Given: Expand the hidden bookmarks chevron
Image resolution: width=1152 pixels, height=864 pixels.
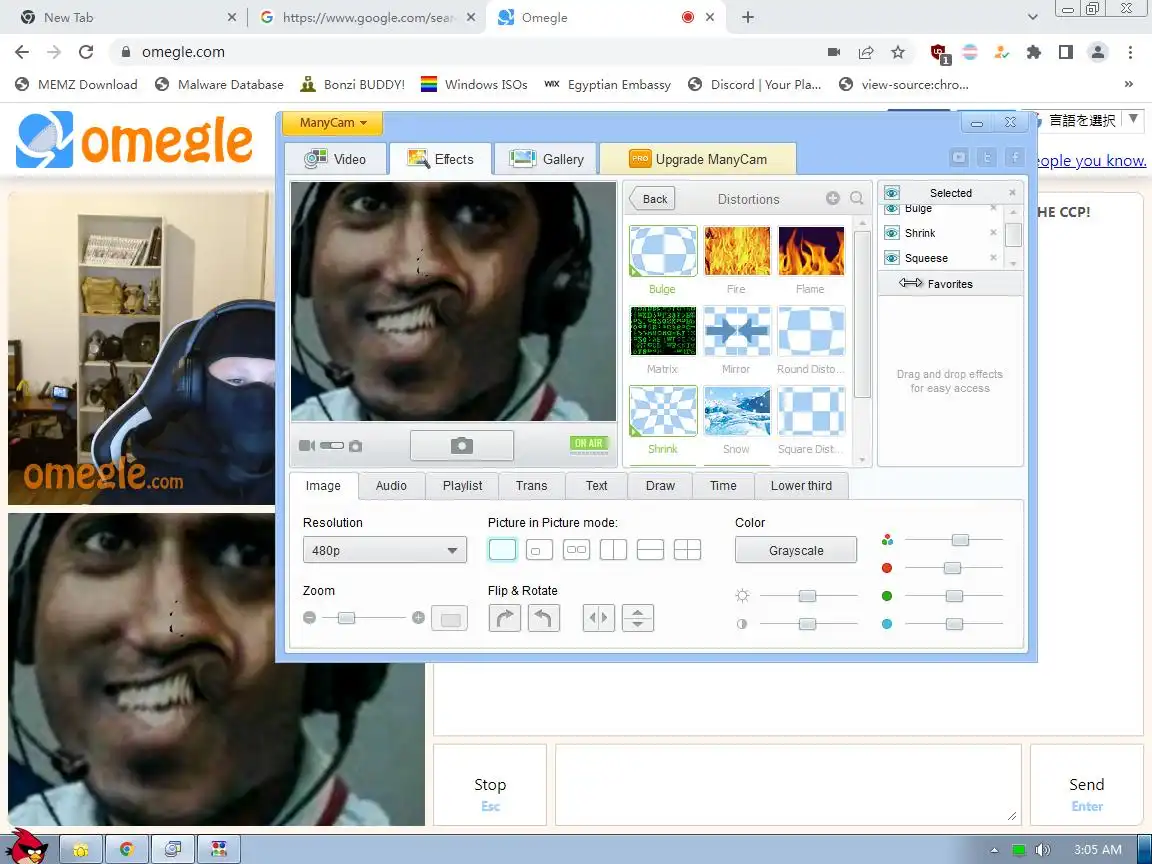Looking at the screenshot, I should (1128, 84).
